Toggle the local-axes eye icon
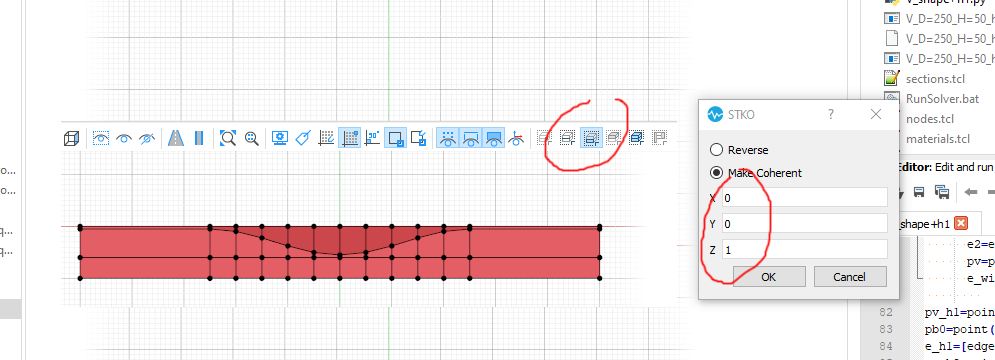Screen dimensions: 995x360 click(x=517, y=138)
